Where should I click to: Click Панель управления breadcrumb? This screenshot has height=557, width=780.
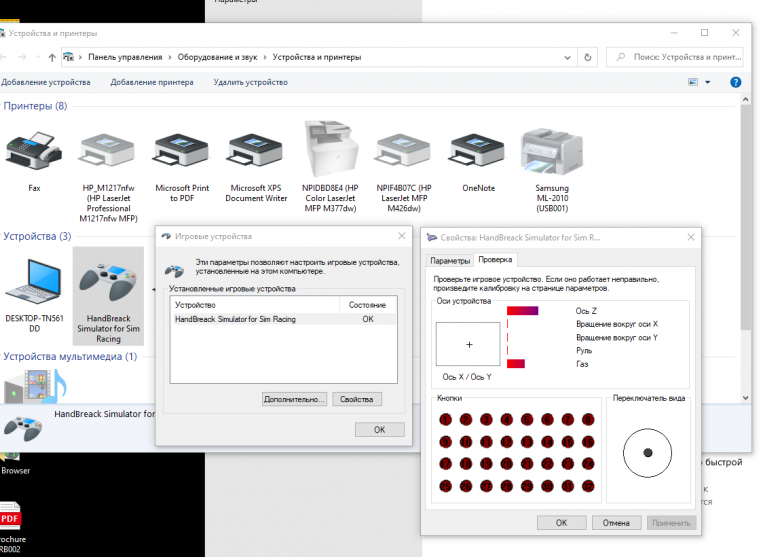click(x=125, y=57)
